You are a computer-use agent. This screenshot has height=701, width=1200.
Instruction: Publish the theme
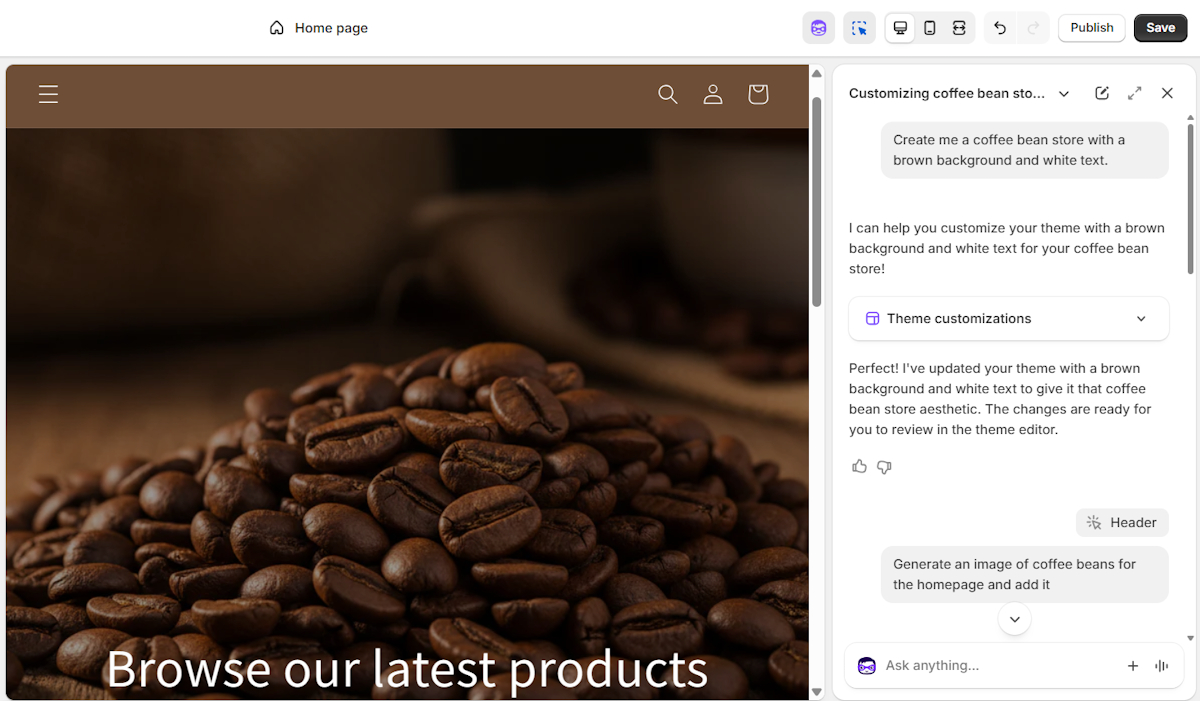1091,27
